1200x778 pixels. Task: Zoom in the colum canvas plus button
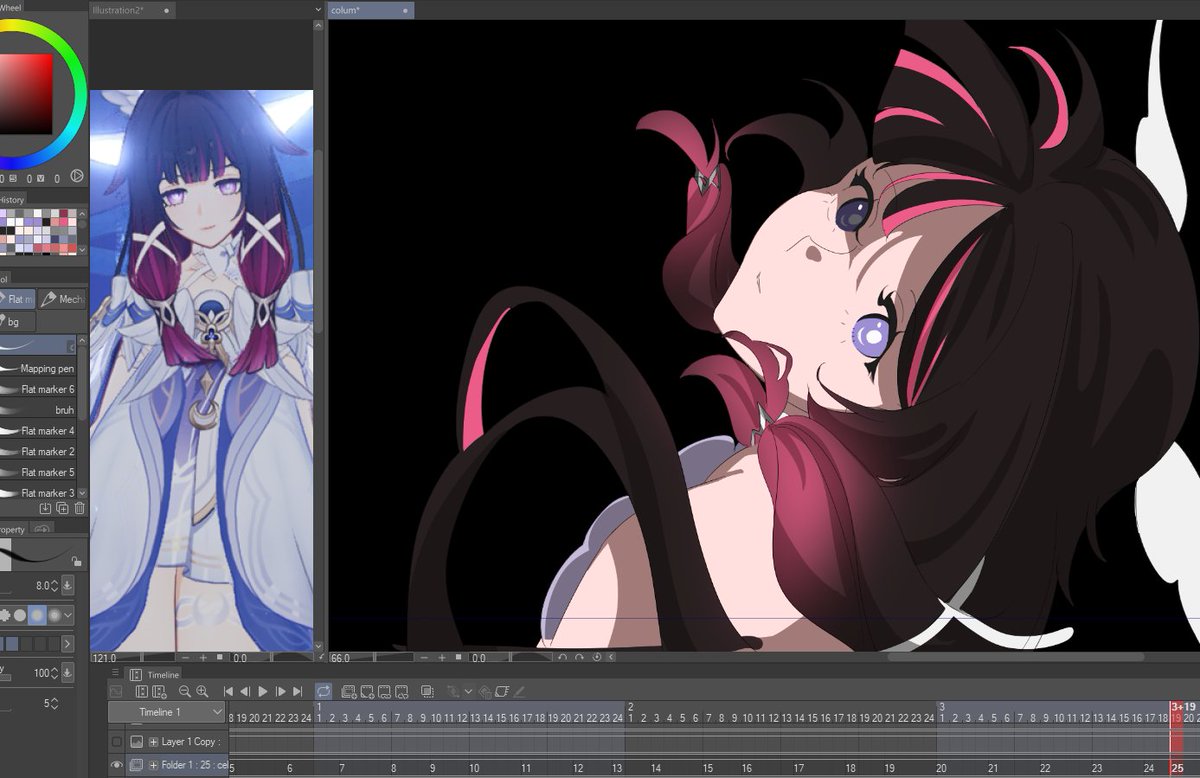(x=442, y=658)
